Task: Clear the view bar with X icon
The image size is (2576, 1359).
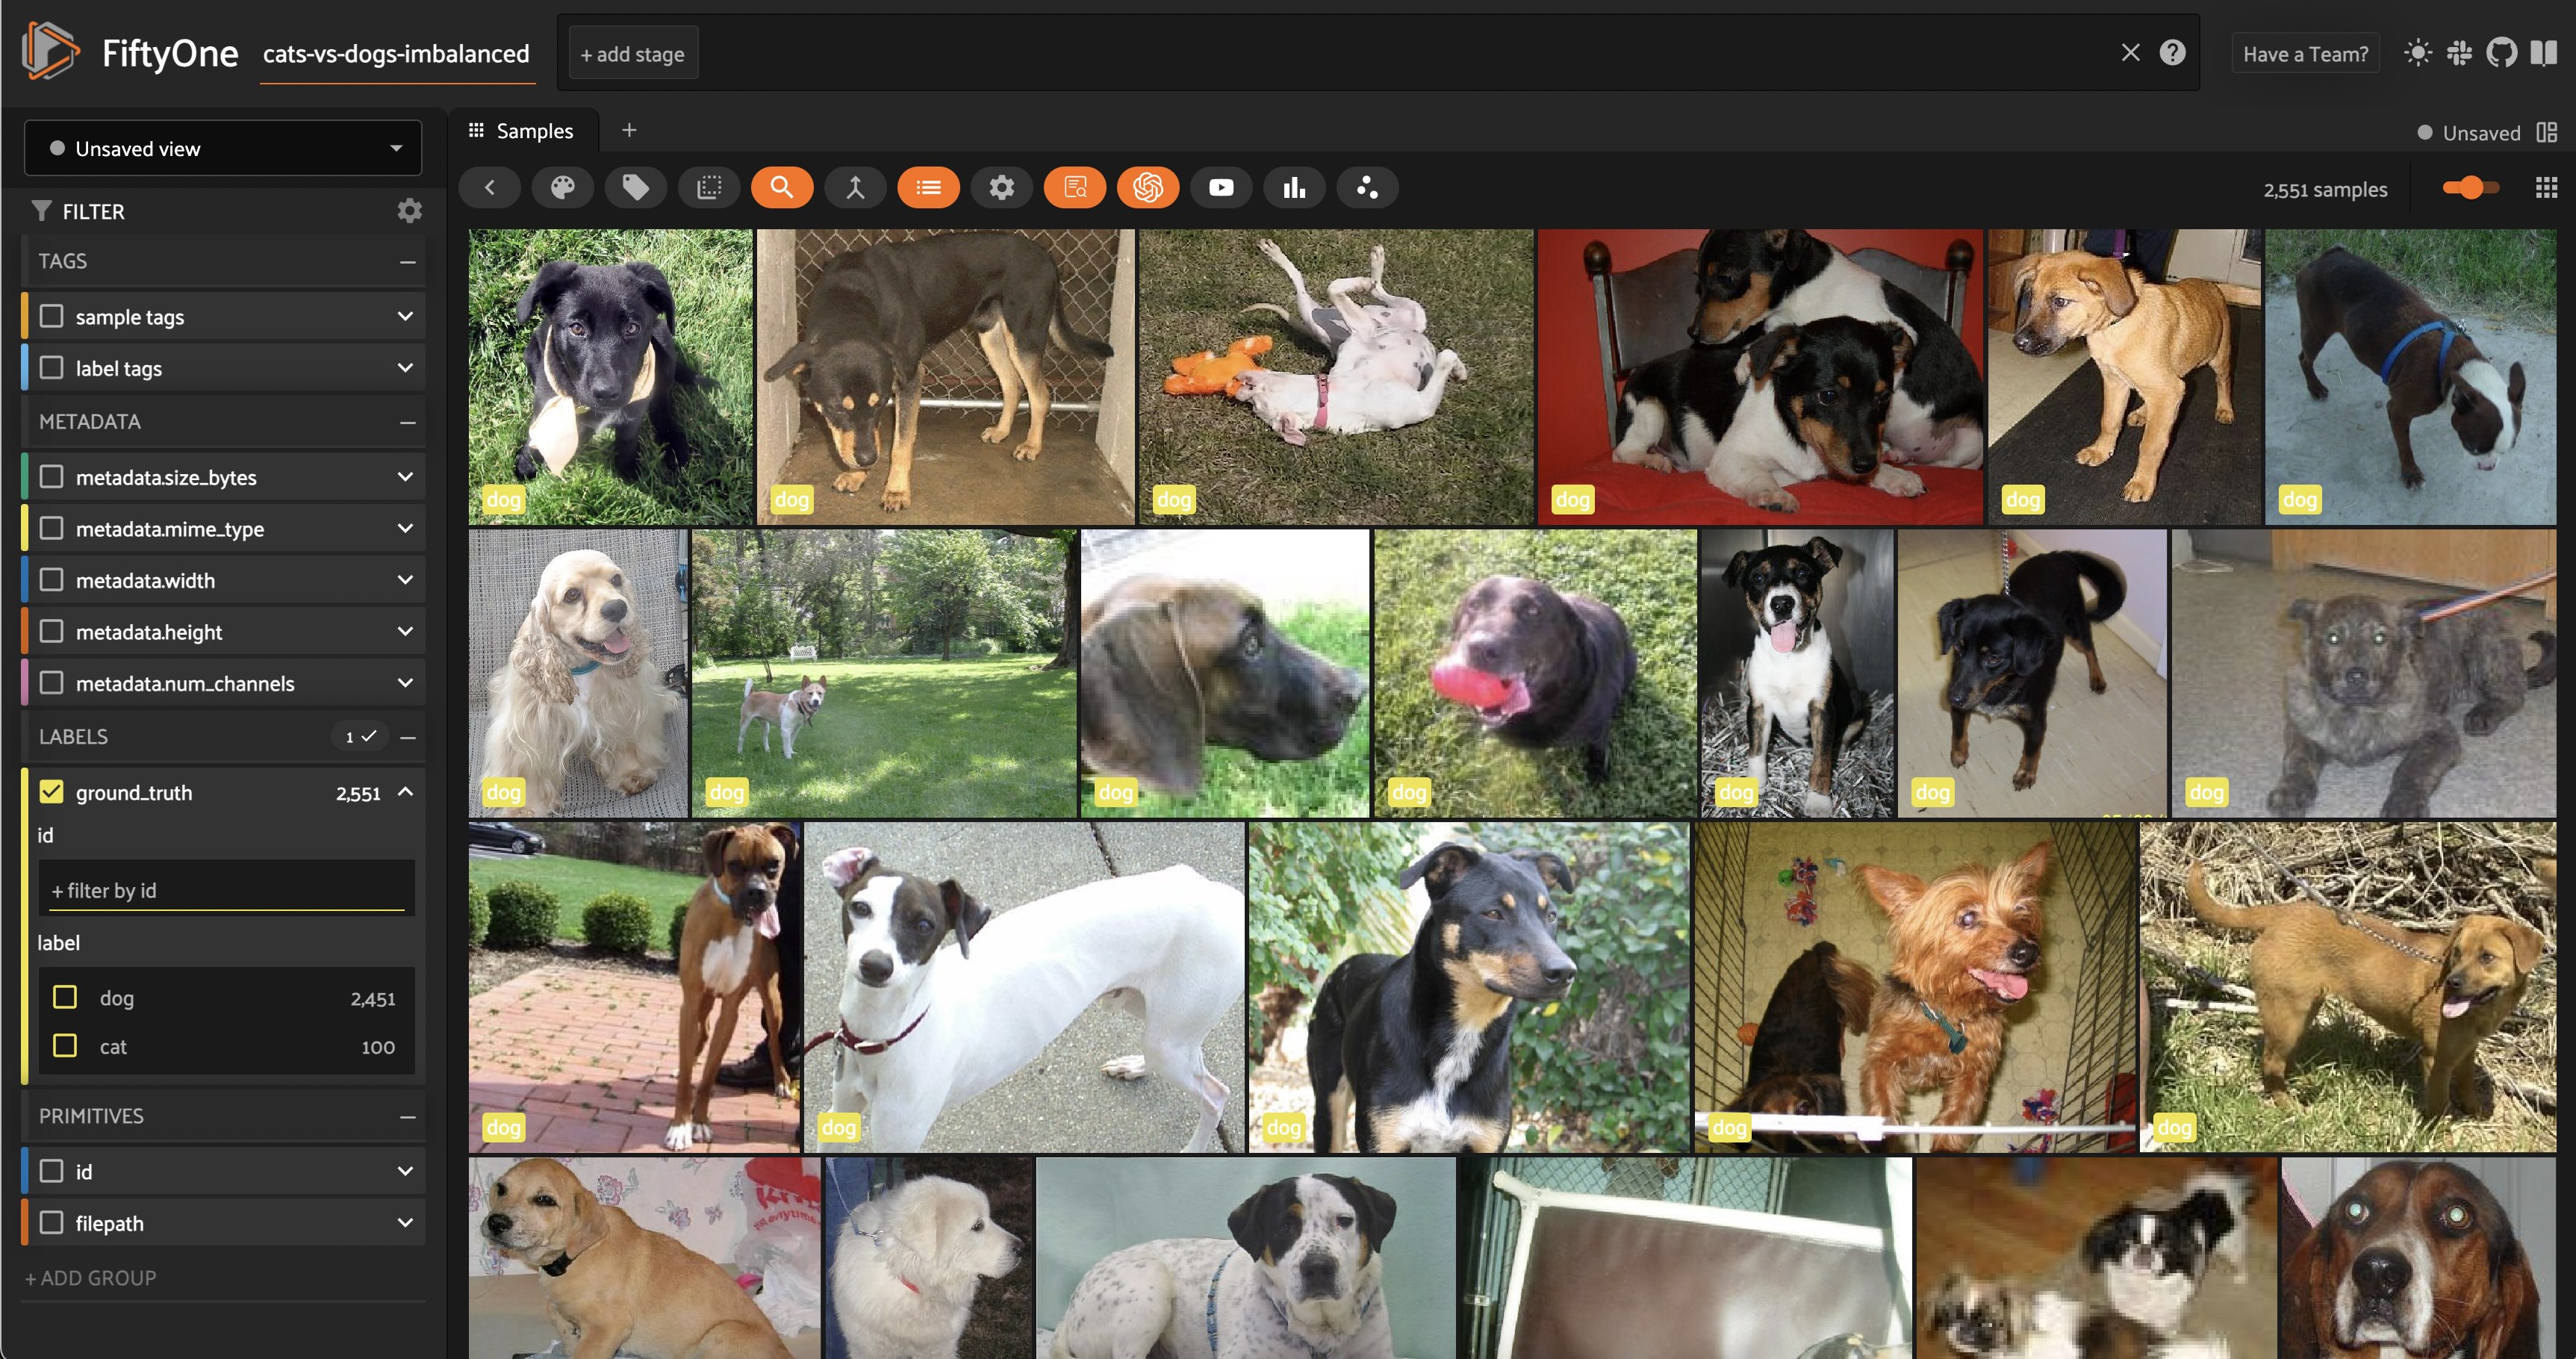Action: click(2130, 53)
